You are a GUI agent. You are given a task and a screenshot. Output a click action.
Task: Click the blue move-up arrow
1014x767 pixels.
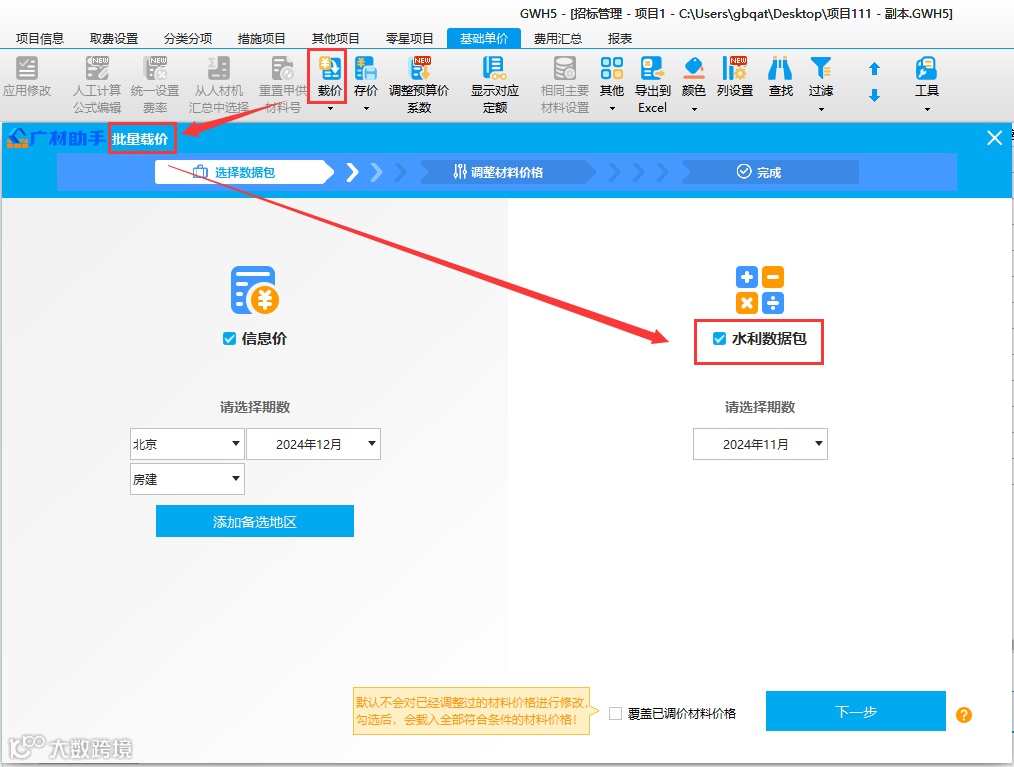pyautogui.click(x=874, y=69)
